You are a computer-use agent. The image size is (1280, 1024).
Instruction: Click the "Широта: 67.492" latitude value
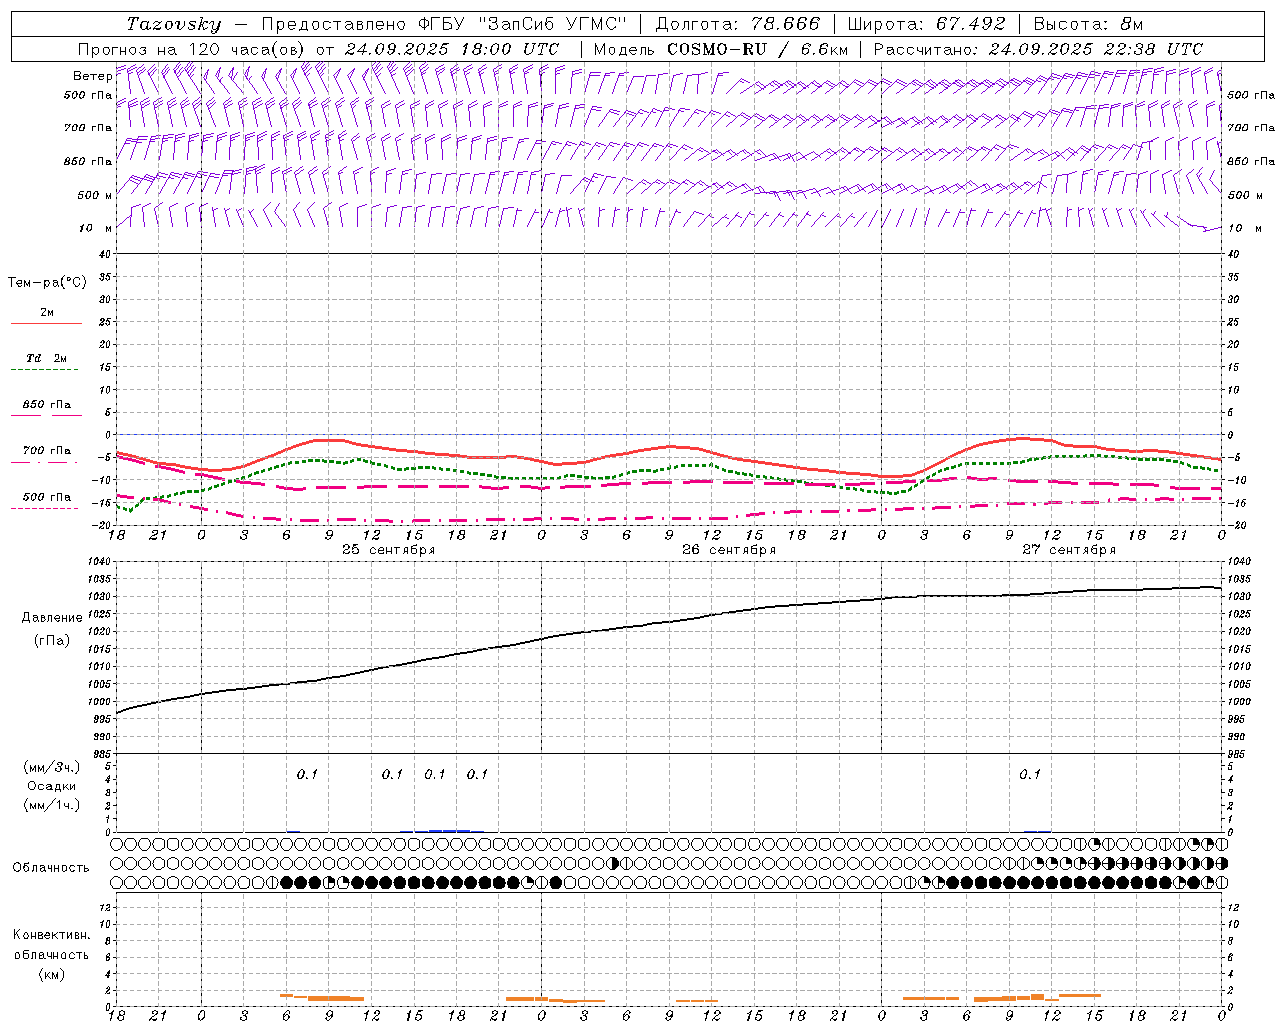point(926,24)
